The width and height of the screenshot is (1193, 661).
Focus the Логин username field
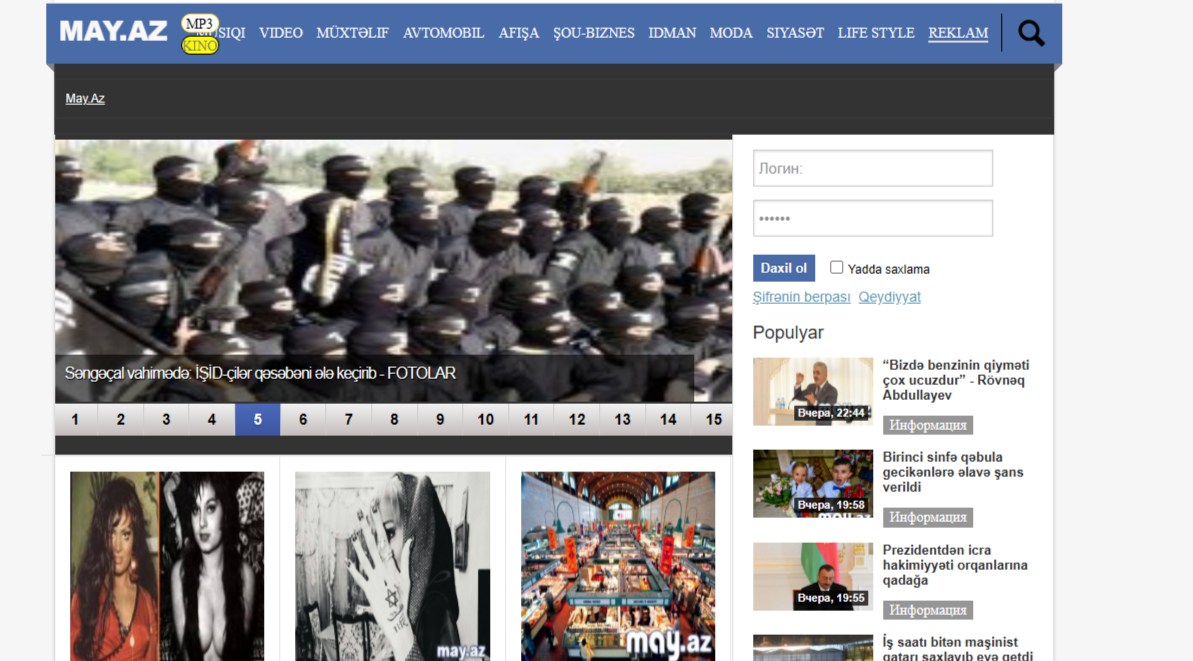click(x=872, y=168)
